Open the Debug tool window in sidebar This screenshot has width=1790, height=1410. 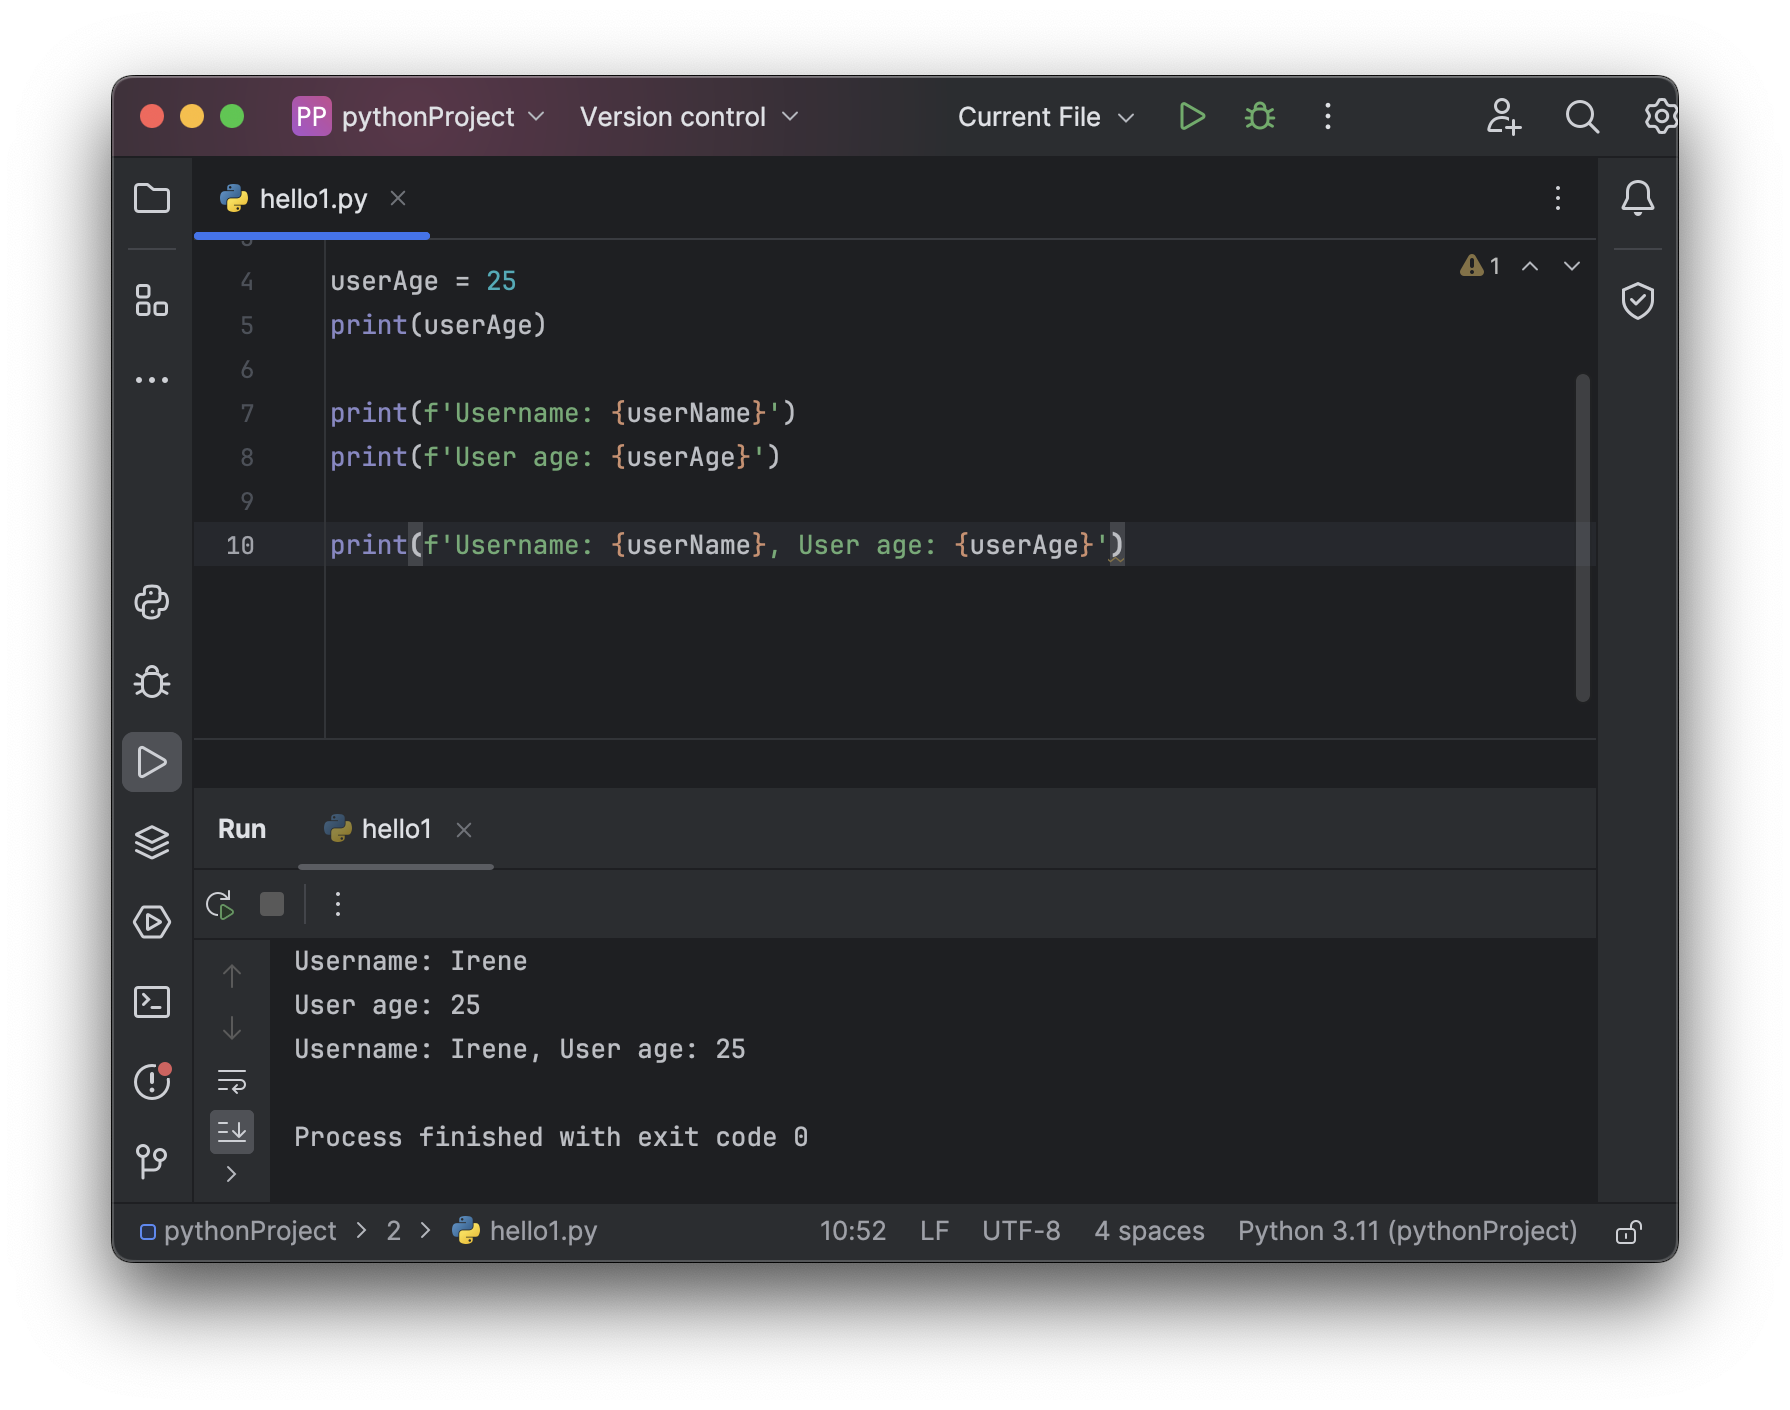[x=152, y=682]
